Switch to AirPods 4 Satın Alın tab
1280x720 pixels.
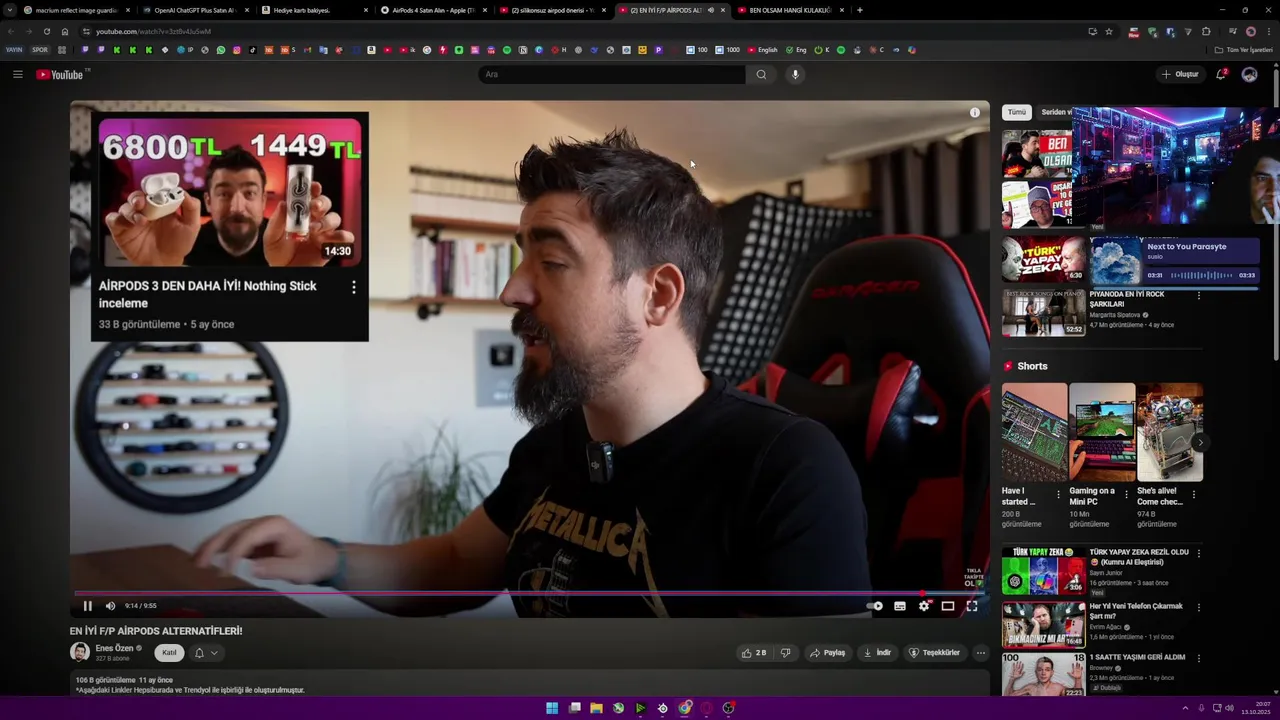pyautogui.click(x=432, y=10)
